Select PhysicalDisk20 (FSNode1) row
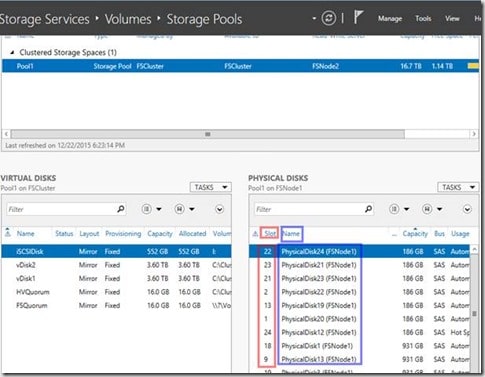Screen dimensions: 485x377 360,319
